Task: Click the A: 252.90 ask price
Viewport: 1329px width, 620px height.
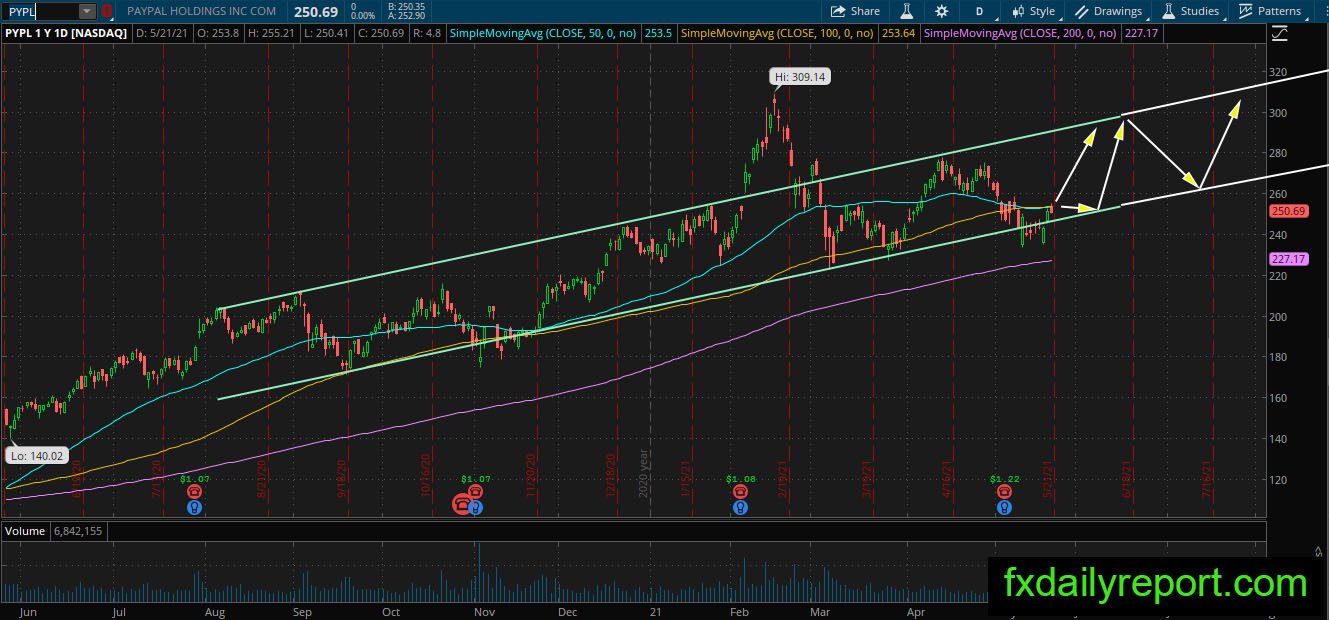Action: tap(406, 16)
